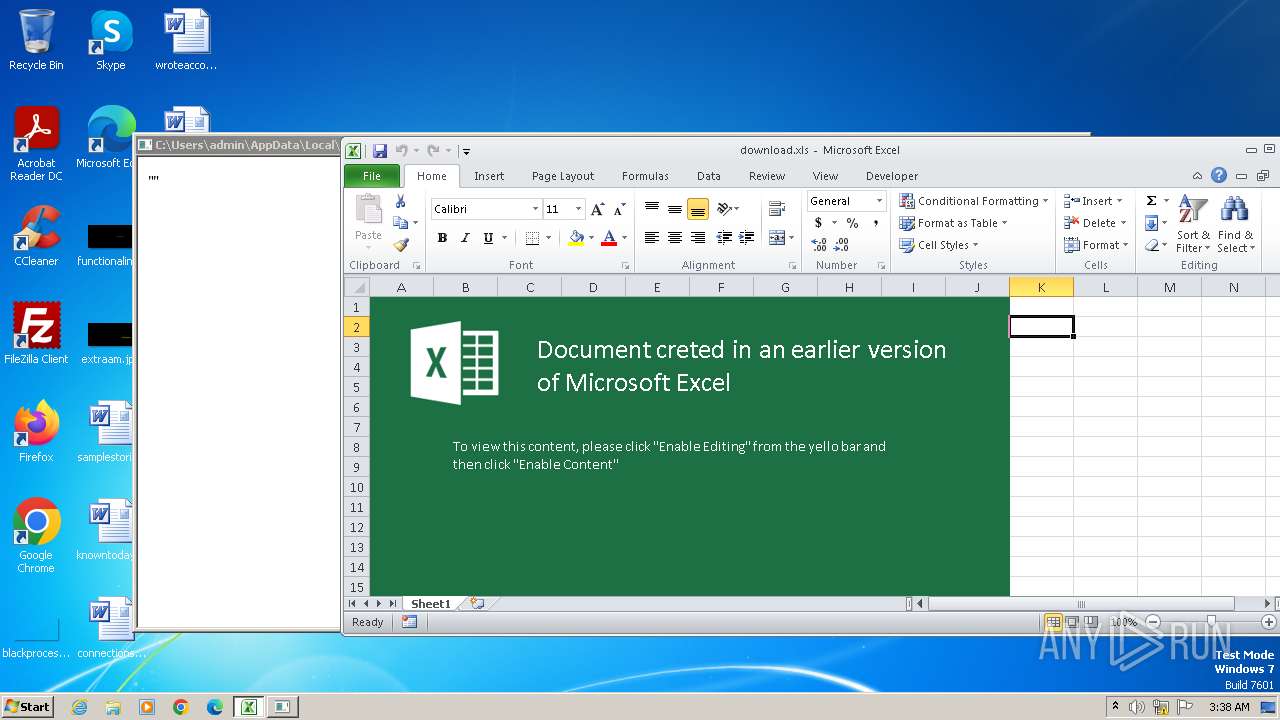Click the Fill down arrow icon

[x=1151, y=223]
